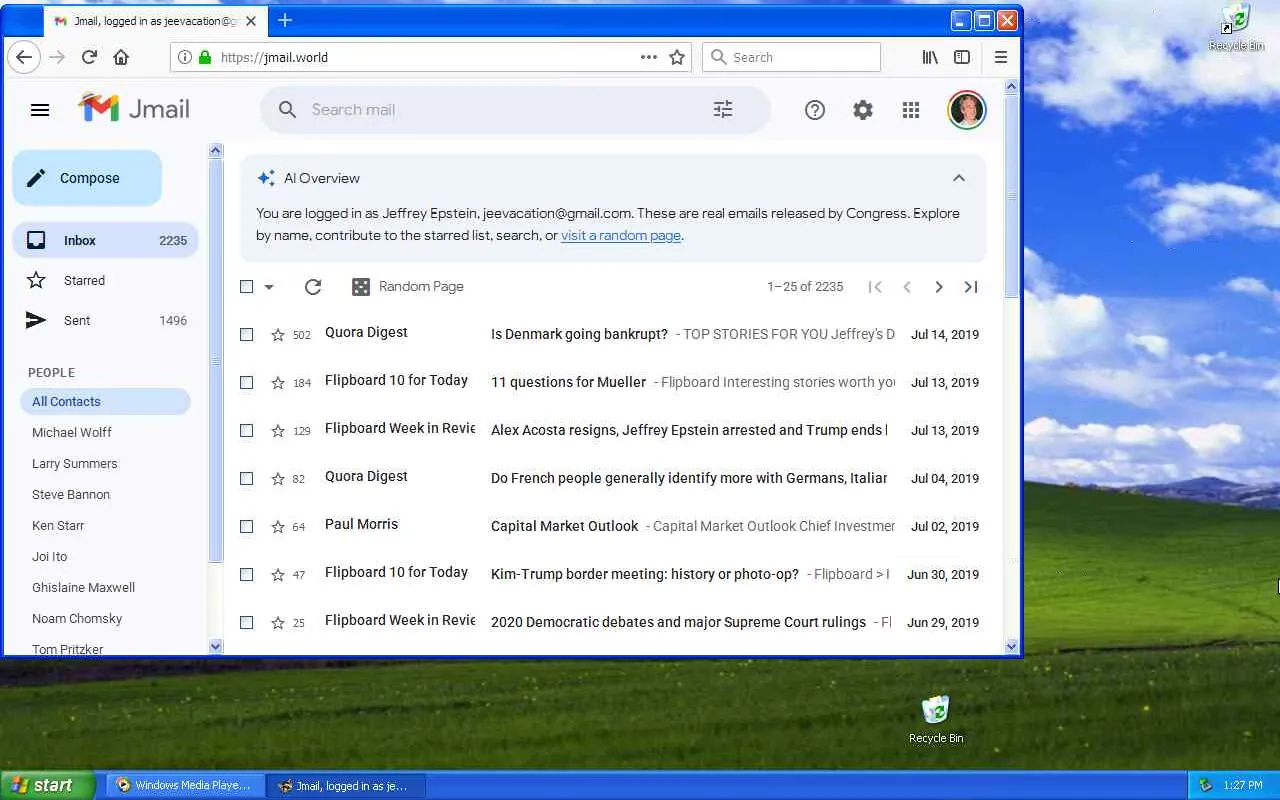Open the Jmail main menu hamburger icon
This screenshot has height=800, width=1280.
[40, 110]
